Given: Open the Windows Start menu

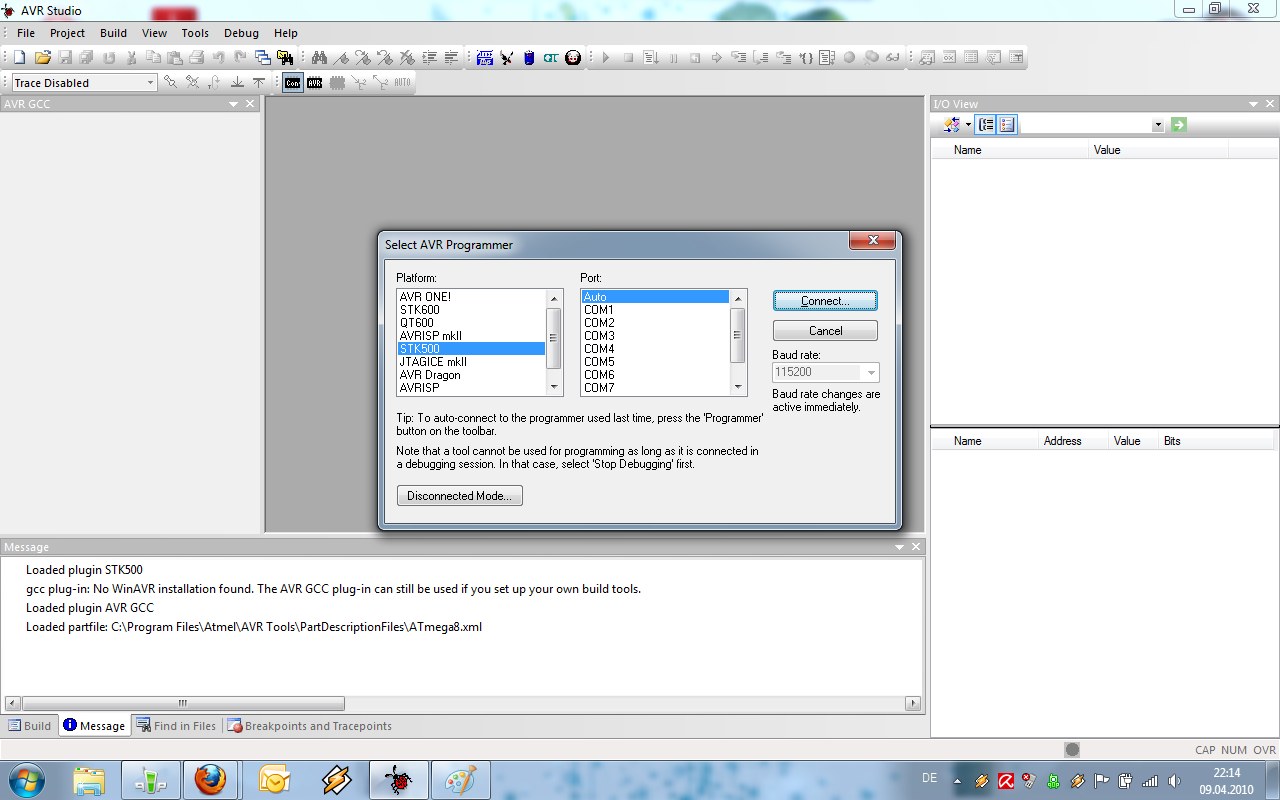Looking at the screenshot, I should 27,780.
